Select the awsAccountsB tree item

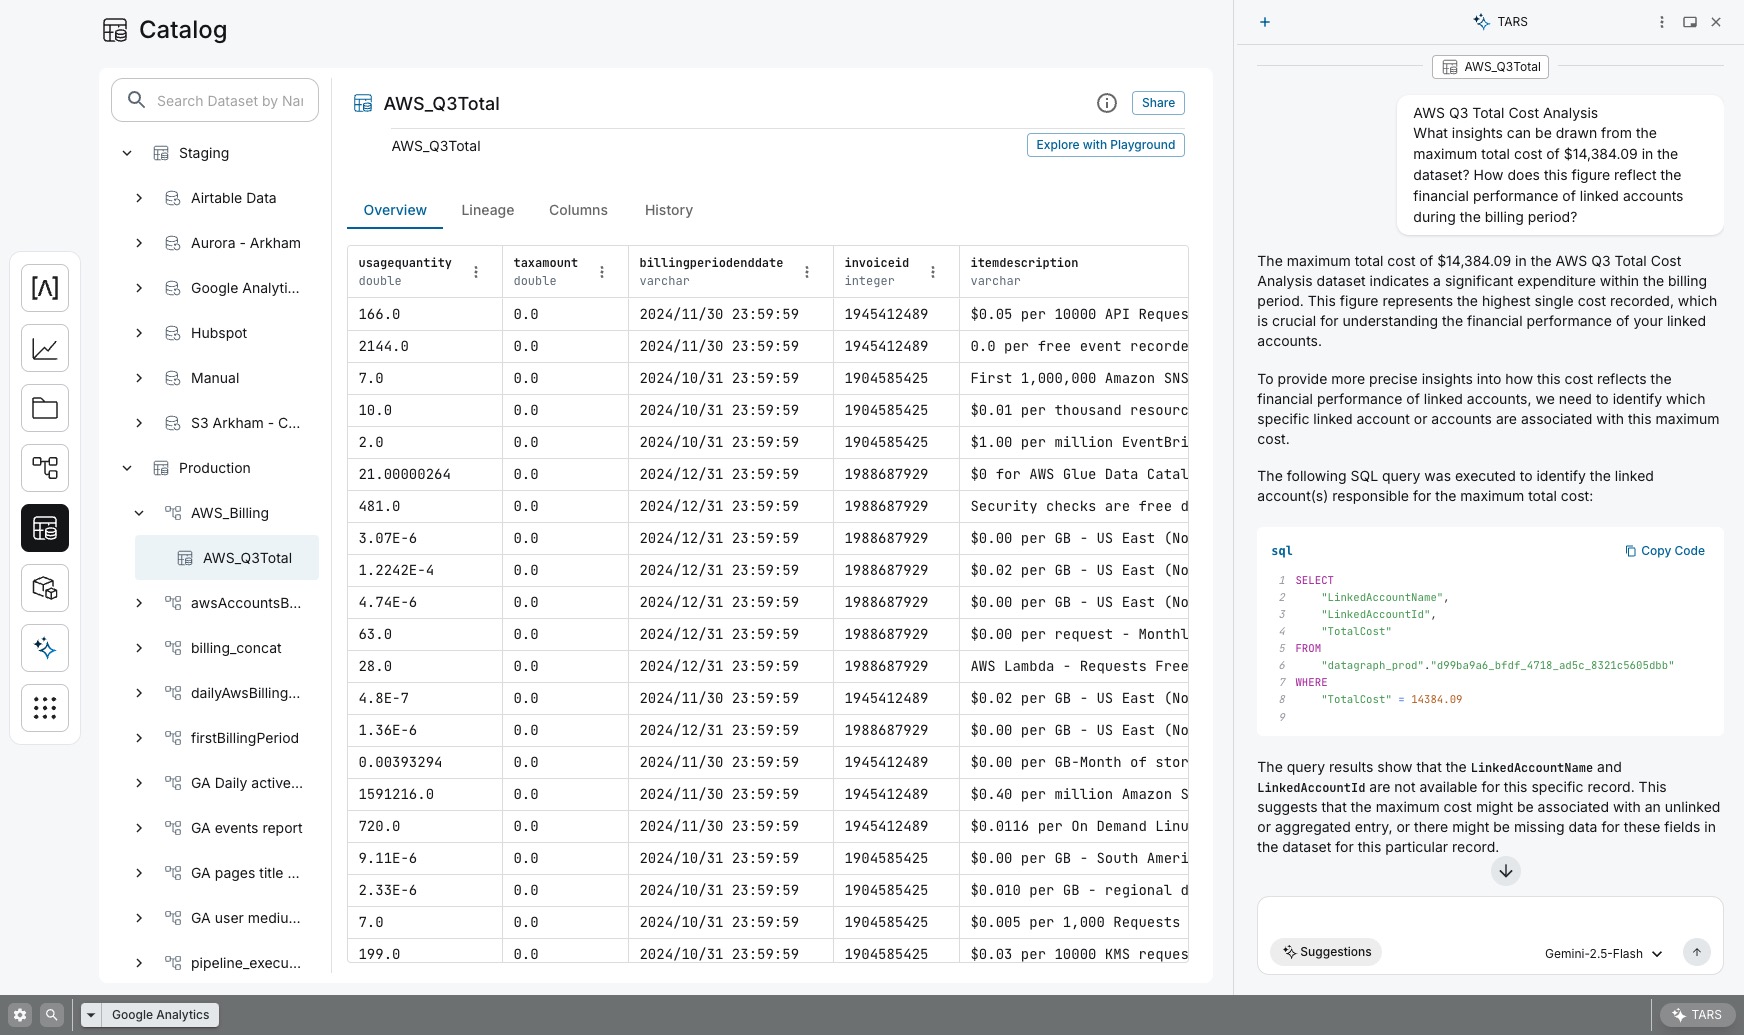click(245, 603)
